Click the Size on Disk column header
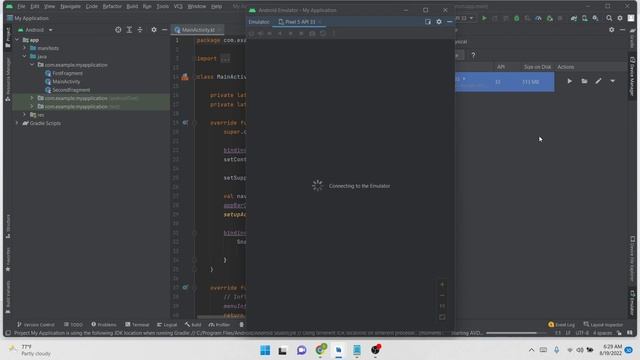640x360 pixels. click(x=537, y=67)
